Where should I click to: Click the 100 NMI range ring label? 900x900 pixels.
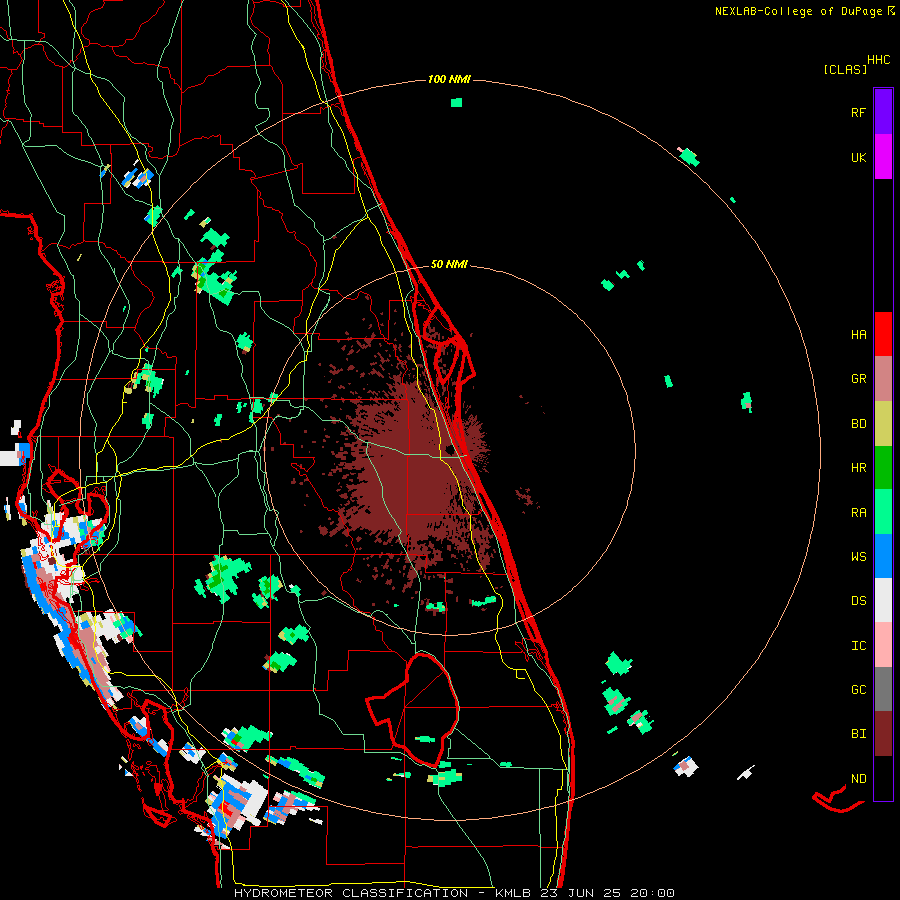click(449, 79)
